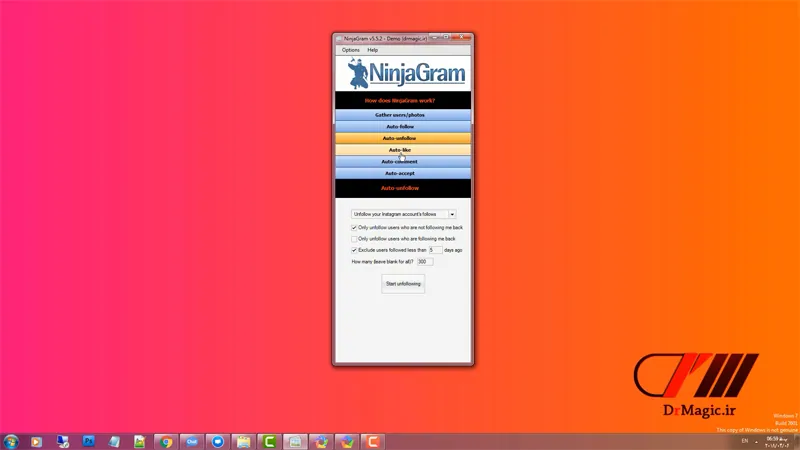Open the Help menu
Screen dimensions: 800x450
pyautogui.click(x=372, y=50)
